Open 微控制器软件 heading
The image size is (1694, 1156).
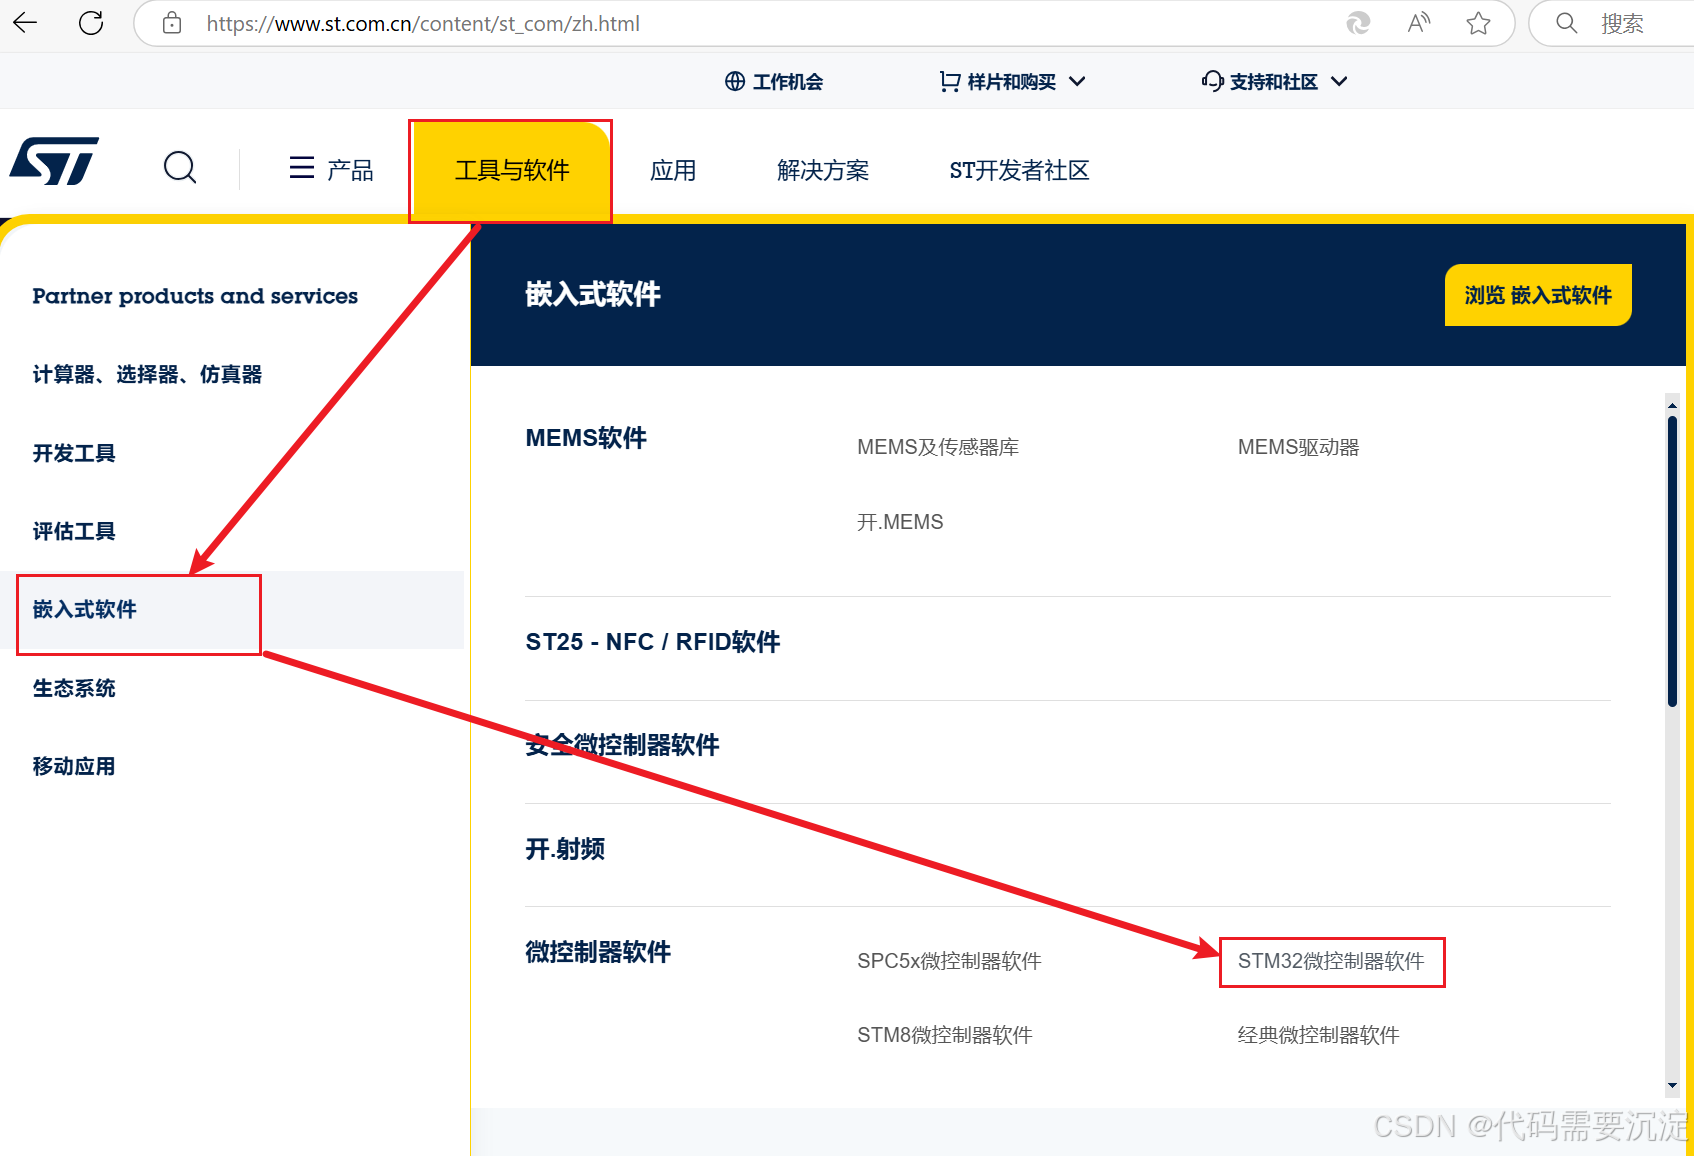tap(598, 952)
